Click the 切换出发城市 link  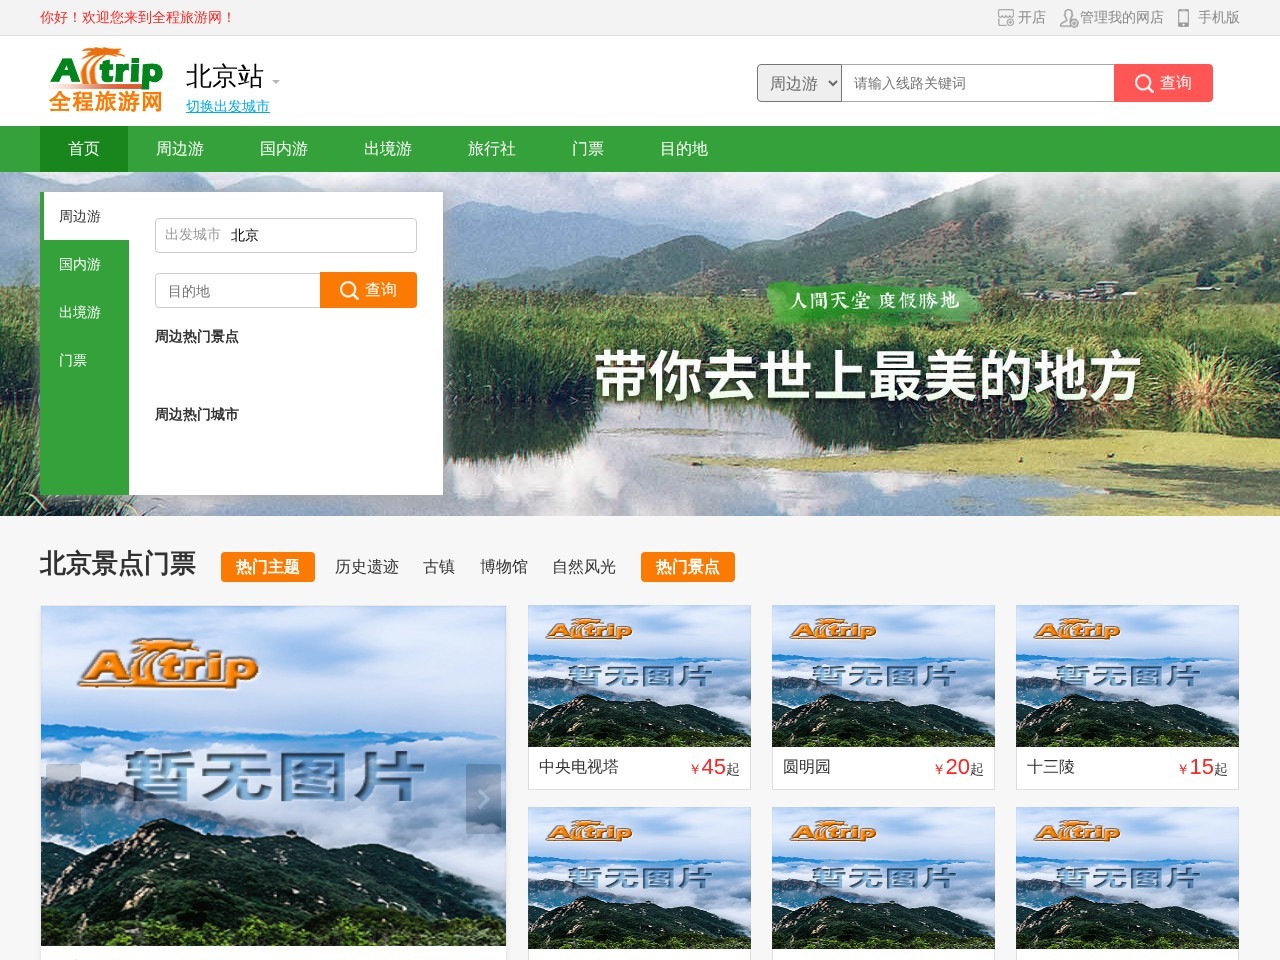228,106
